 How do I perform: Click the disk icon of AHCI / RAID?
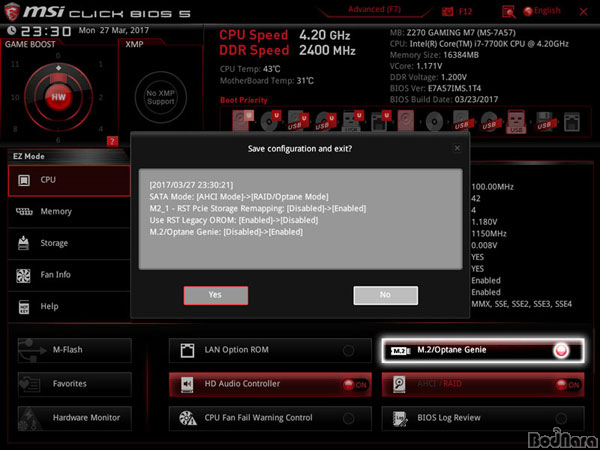398,385
